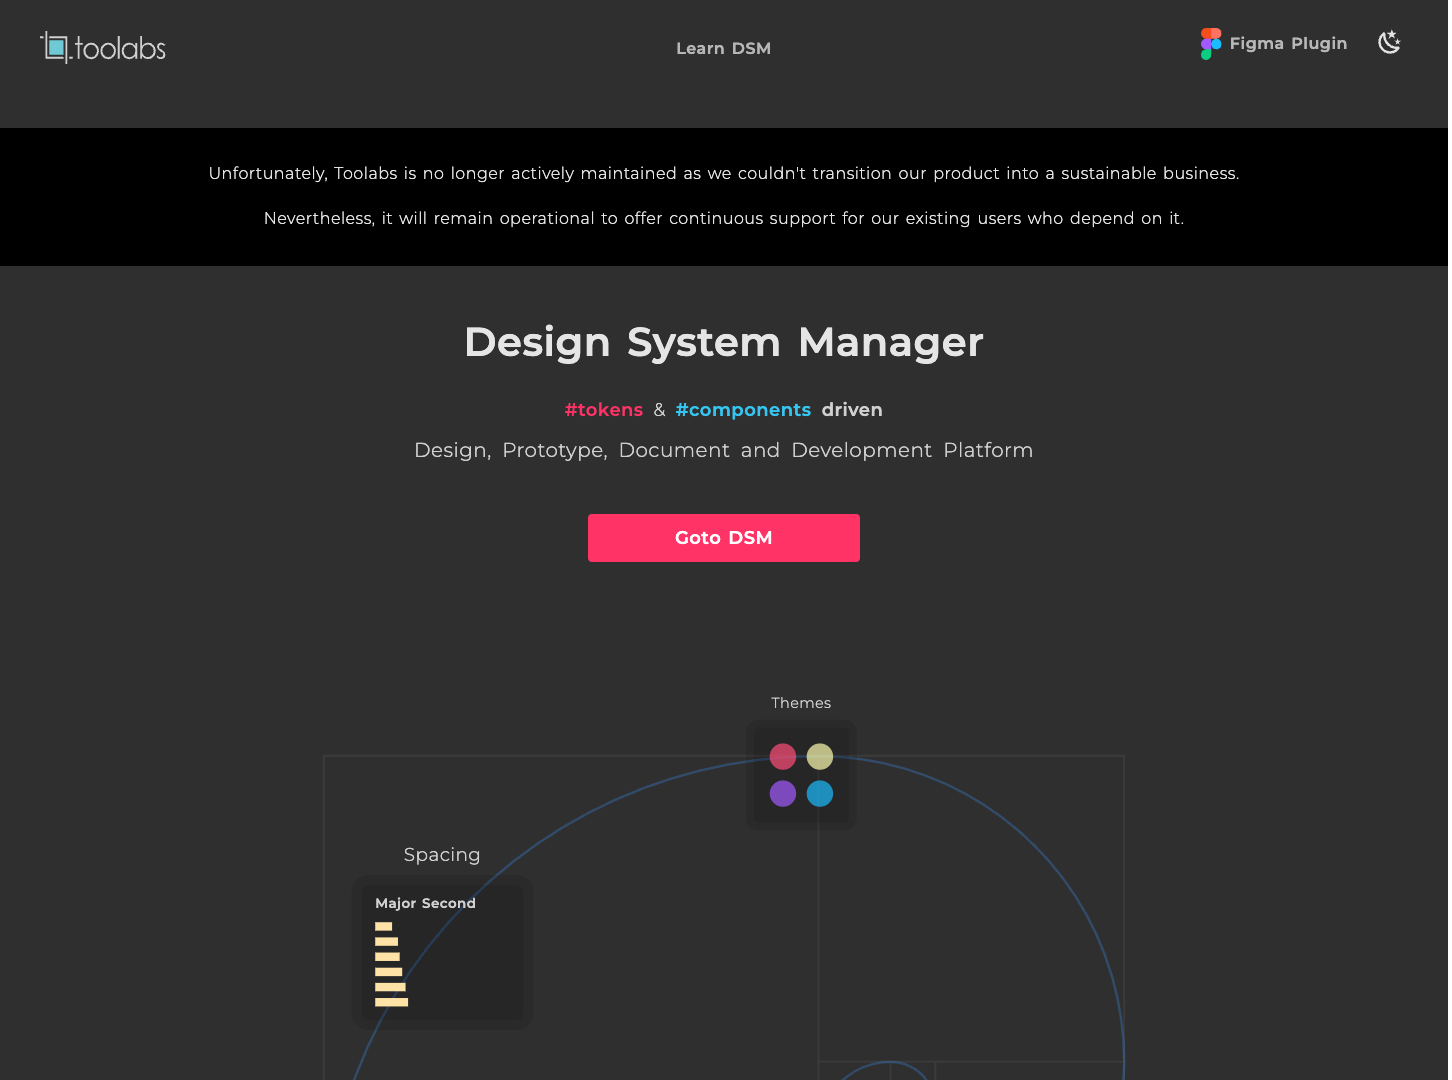The image size is (1452, 1080).
Task: Select the blue color swatch under Themes
Action: 819,794
